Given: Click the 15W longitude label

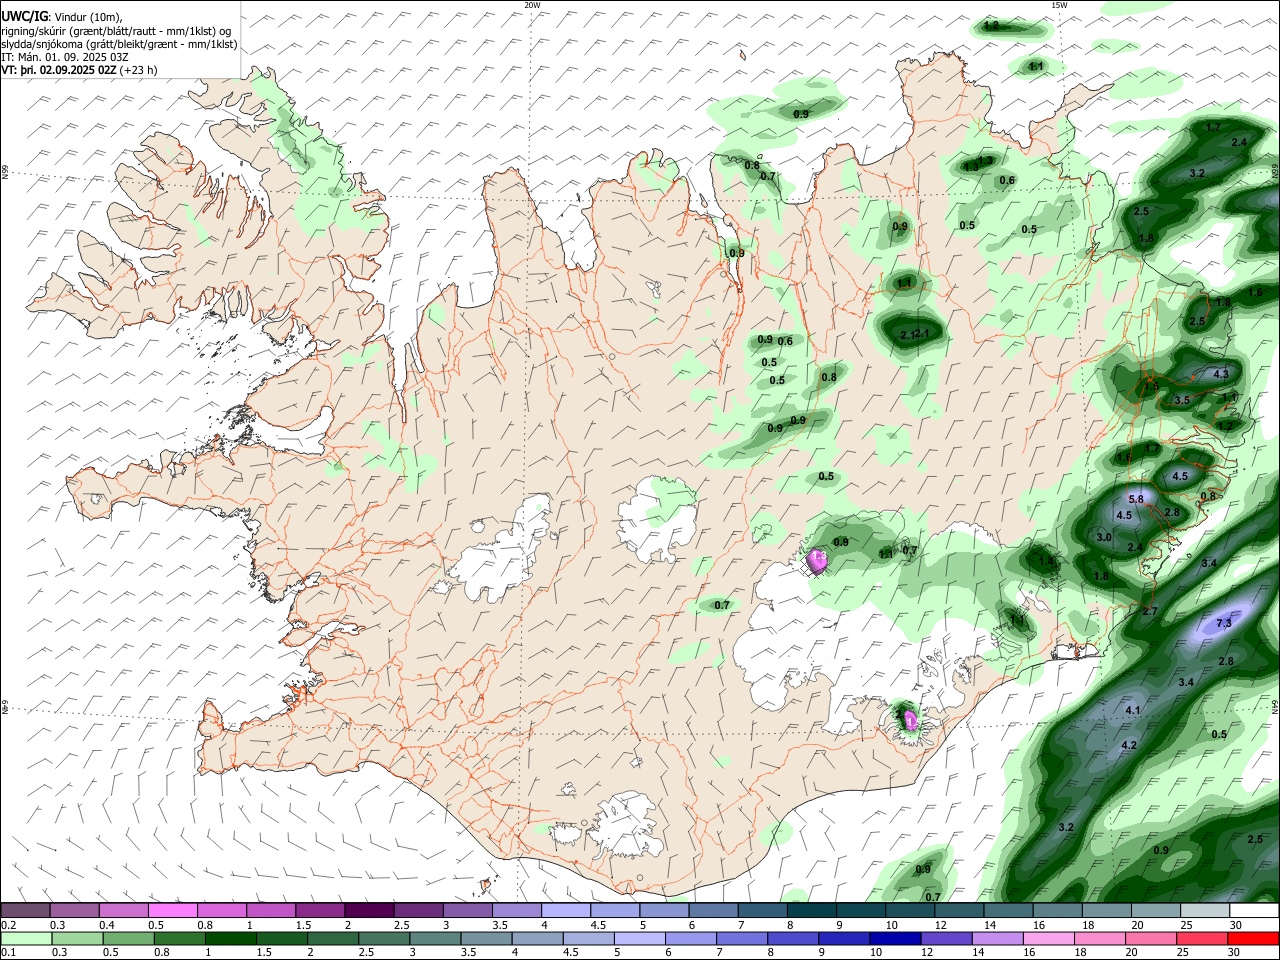Looking at the screenshot, I should pos(1059,5).
